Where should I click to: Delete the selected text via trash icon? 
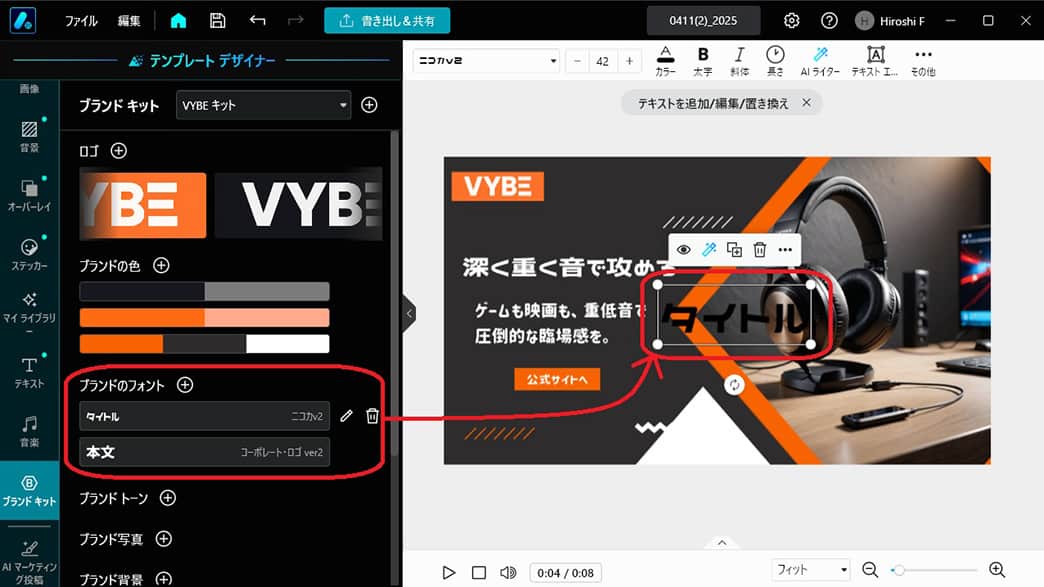point(759,249)
